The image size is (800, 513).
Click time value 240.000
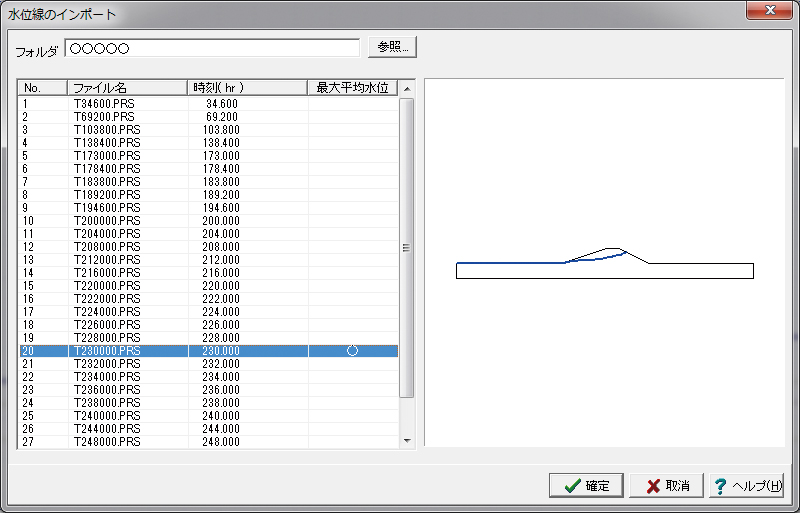pyautogui.click(x=221, y=416)
